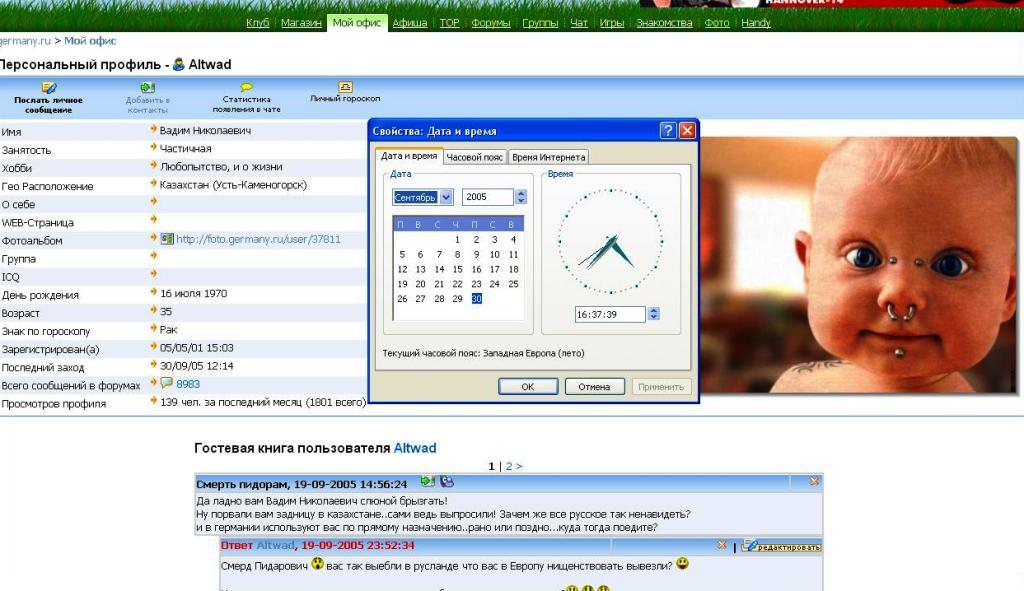Go to guestbook page 2
This screenshot has width=1024, height=591.
point(509,466)
